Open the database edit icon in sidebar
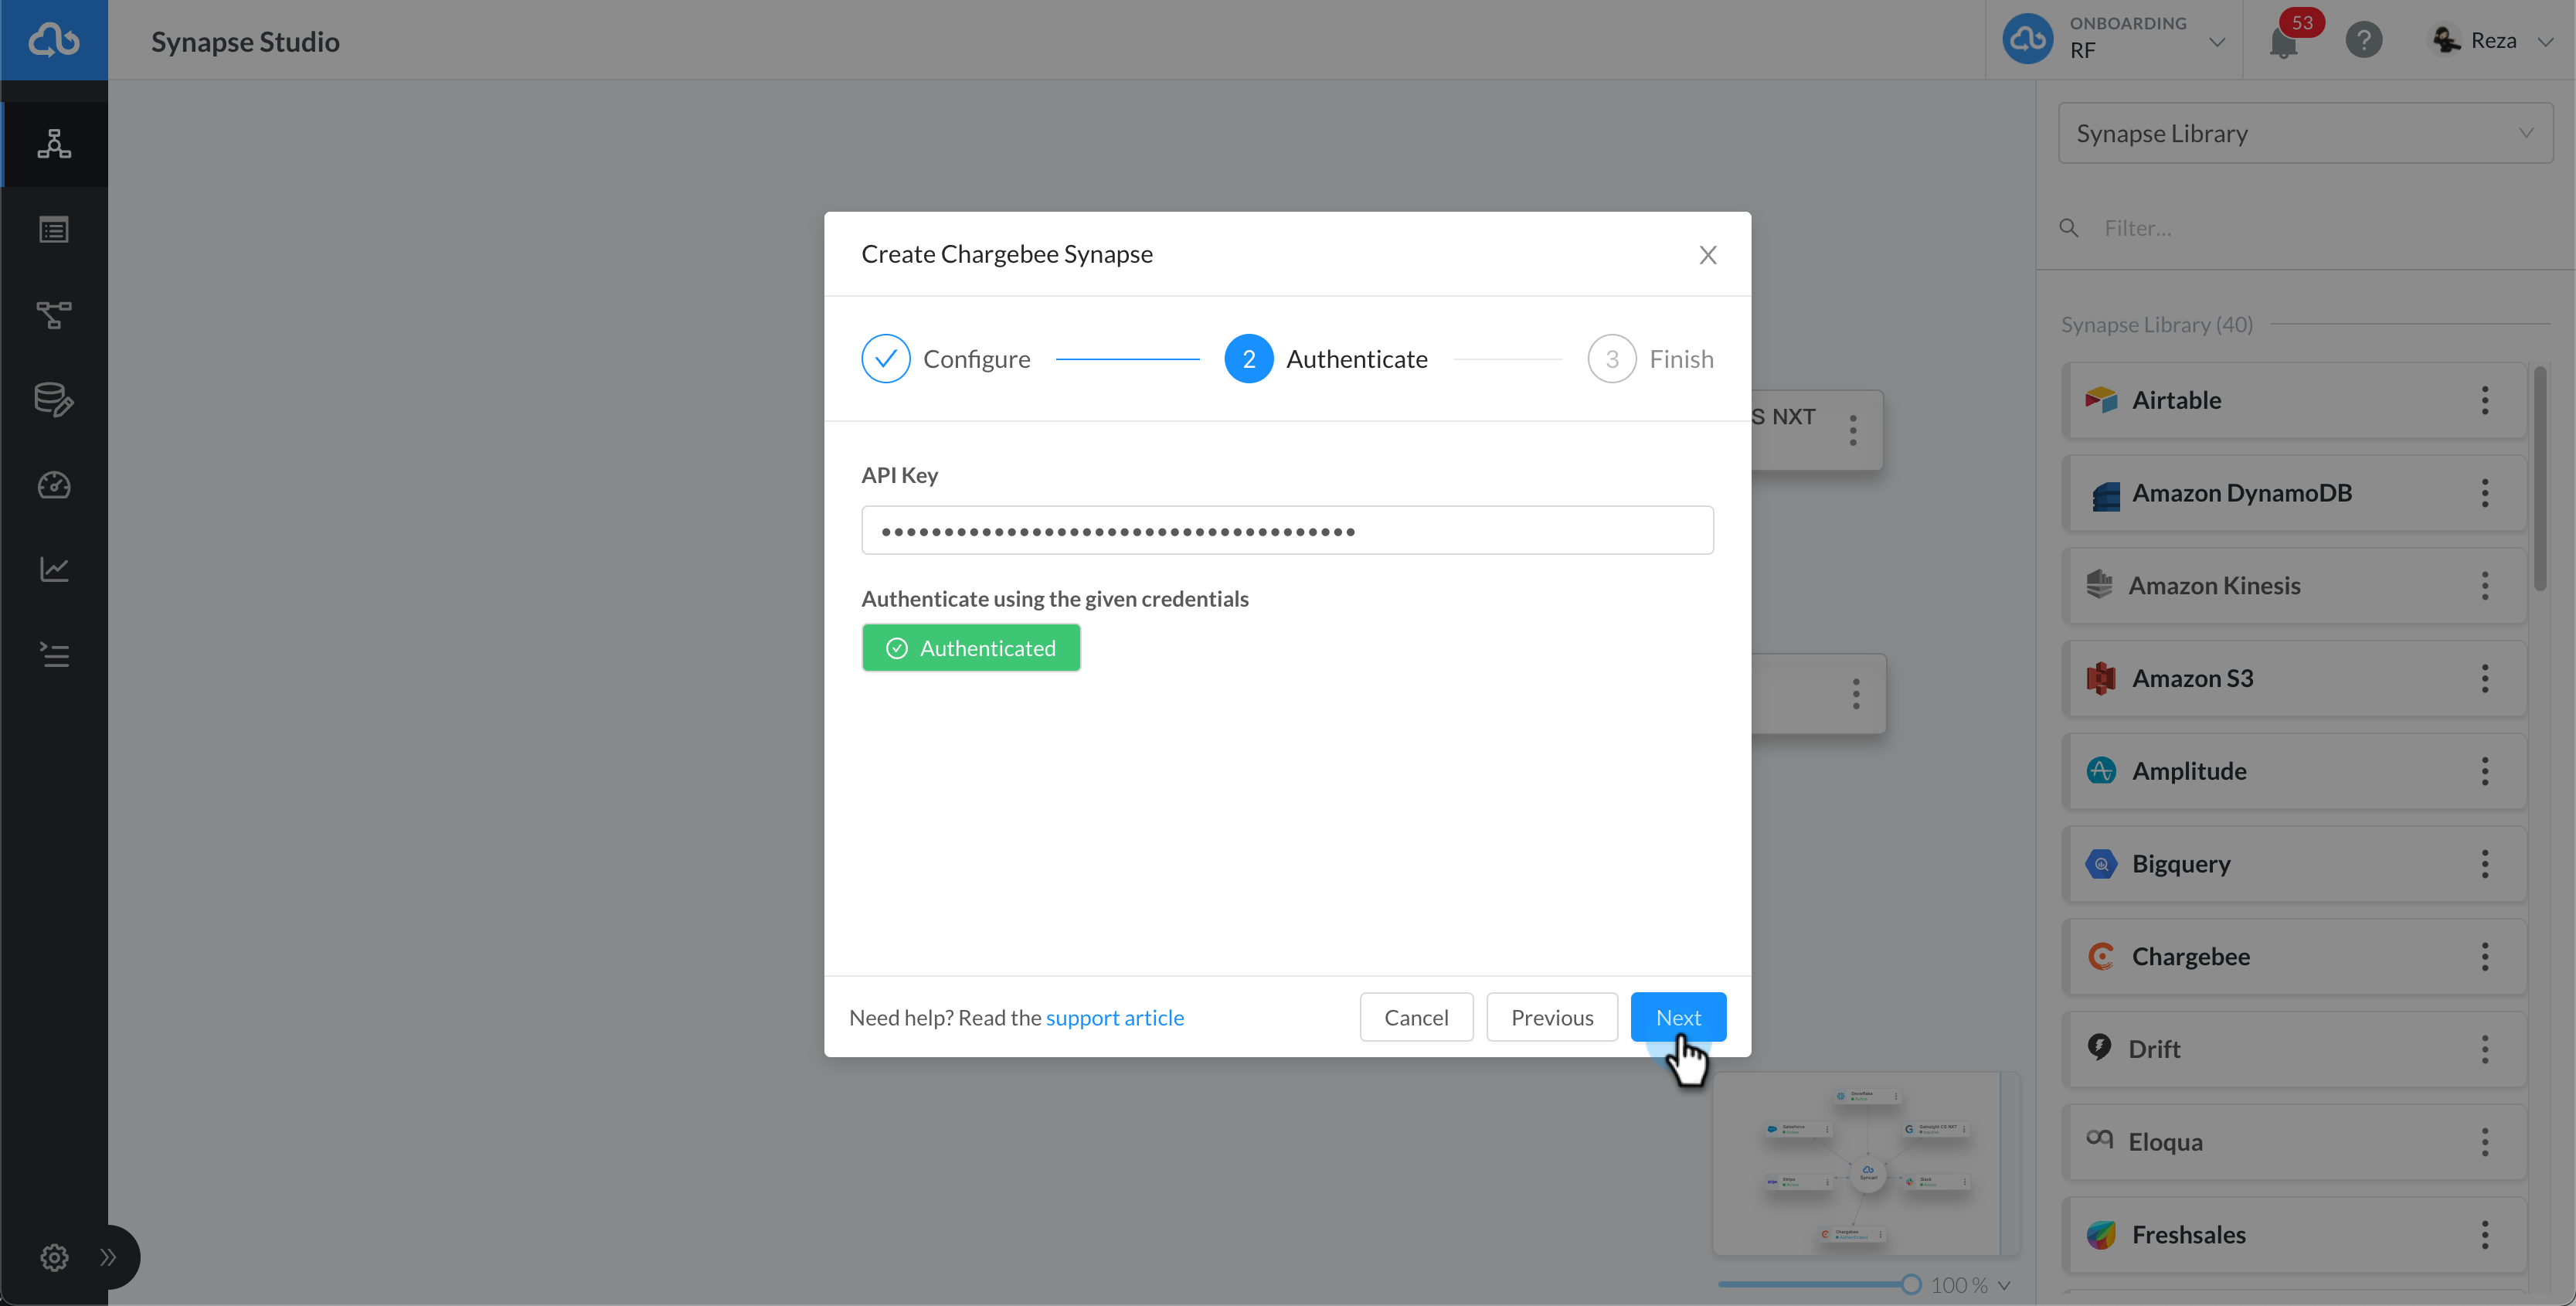 54,400
